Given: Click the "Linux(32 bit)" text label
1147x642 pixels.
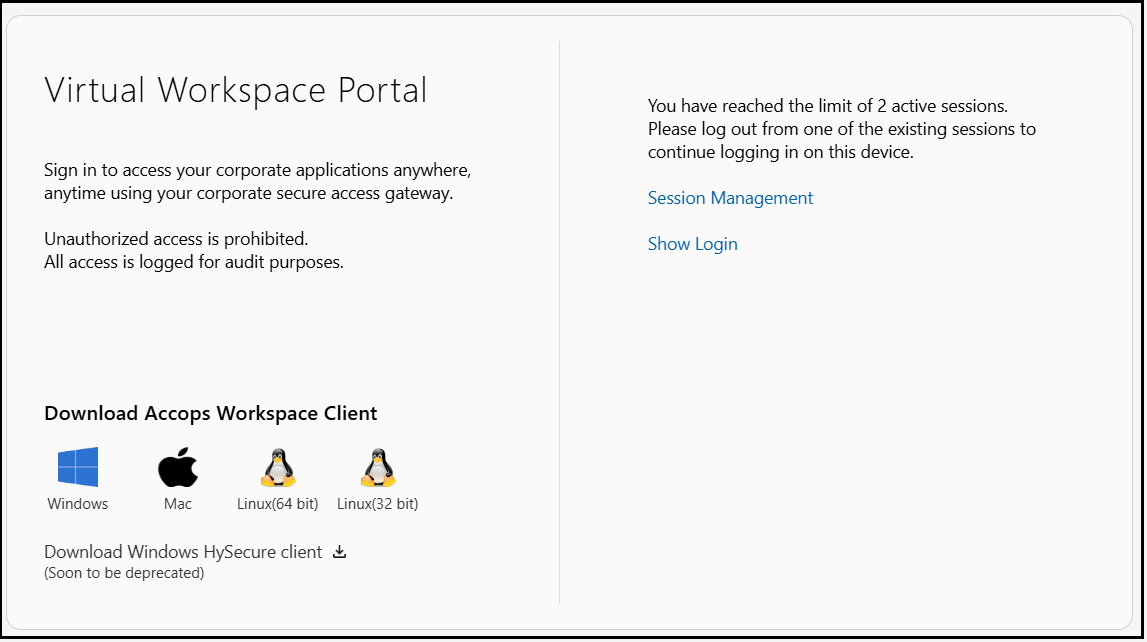Looking at the screenshot, I should 377,504.
